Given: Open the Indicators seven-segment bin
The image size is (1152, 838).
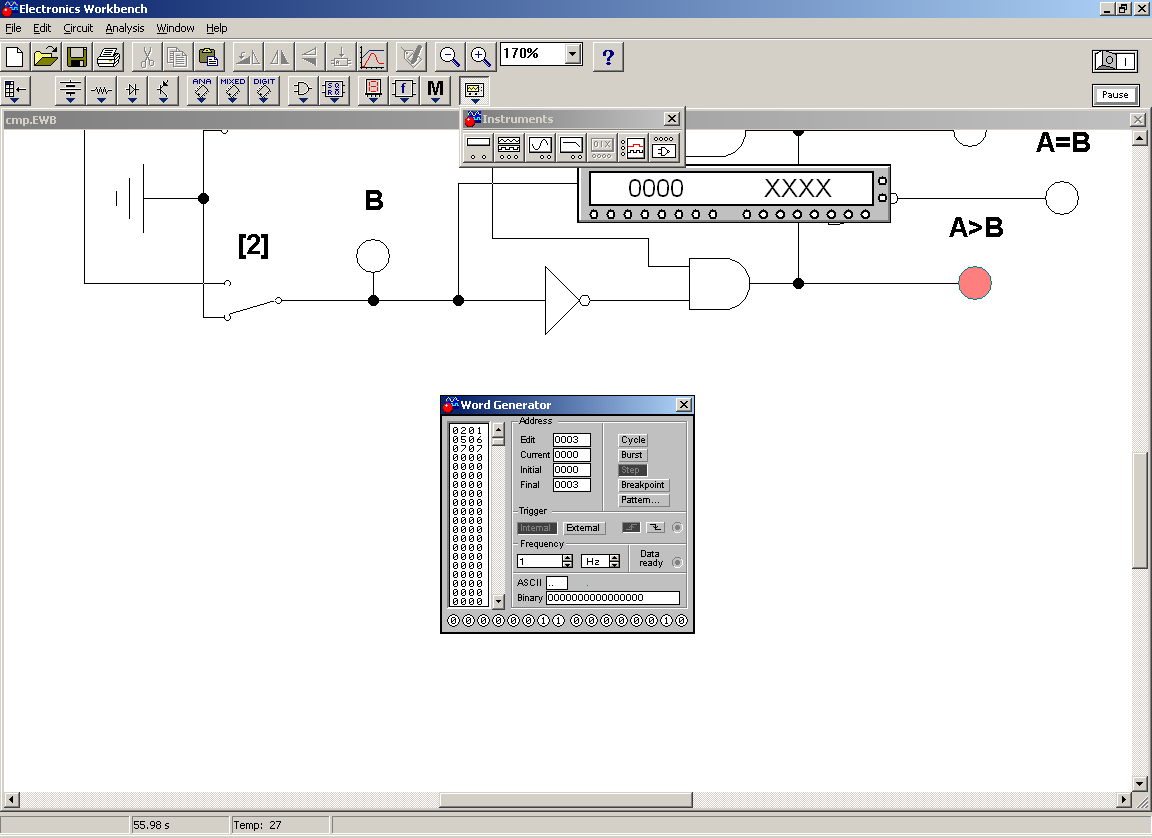Looking at the screenshot, I should 373,91.
